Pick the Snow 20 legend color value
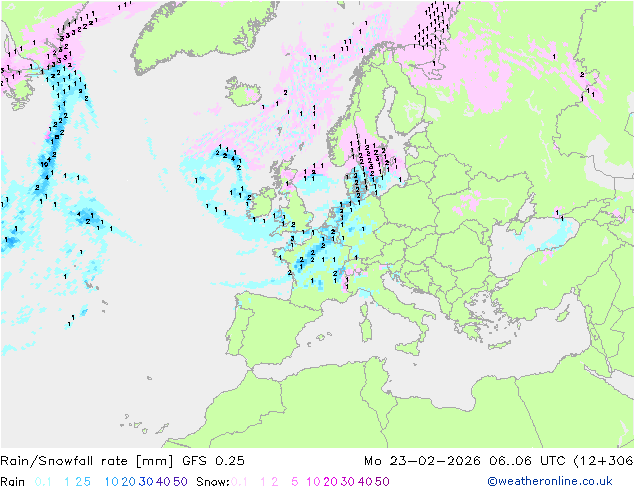The height and width of the screenshot is (490, 634). tap(330, 482)
